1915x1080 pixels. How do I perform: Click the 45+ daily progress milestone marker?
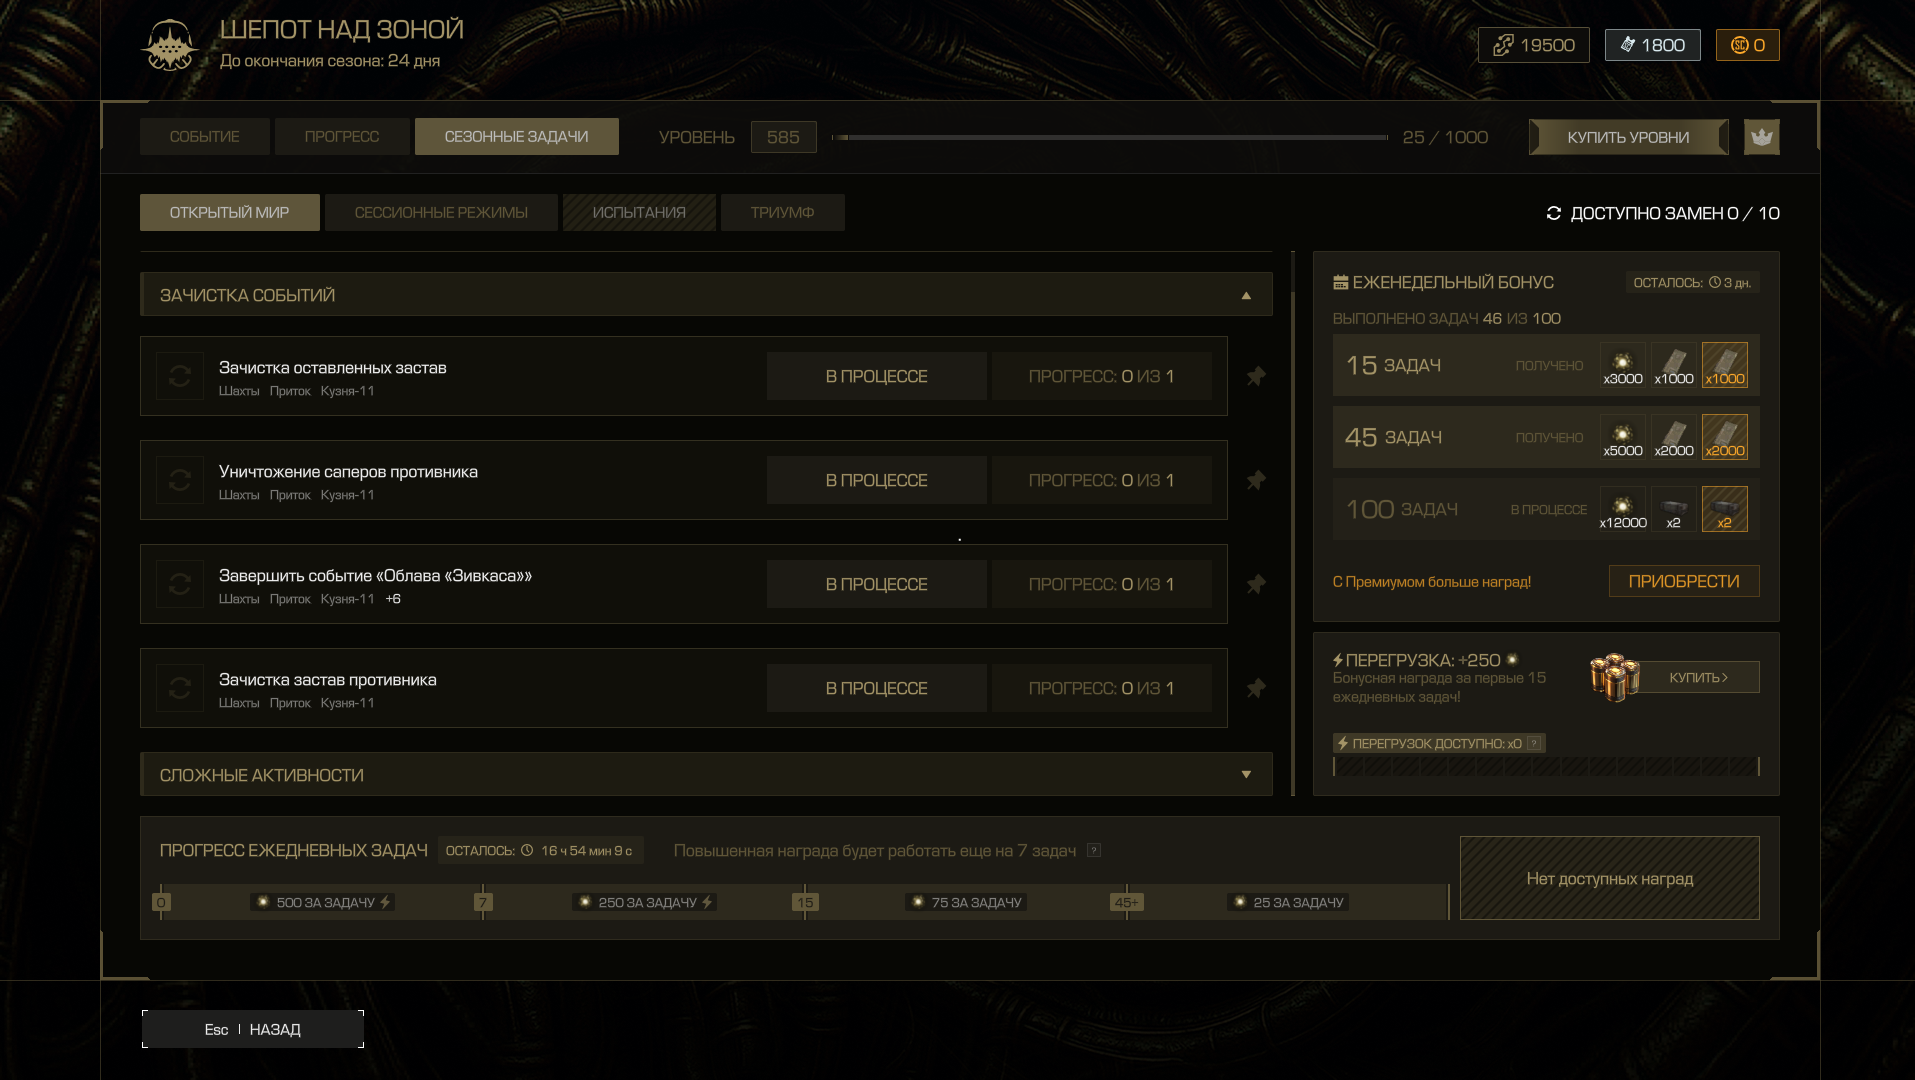[x=1126, y=902]
